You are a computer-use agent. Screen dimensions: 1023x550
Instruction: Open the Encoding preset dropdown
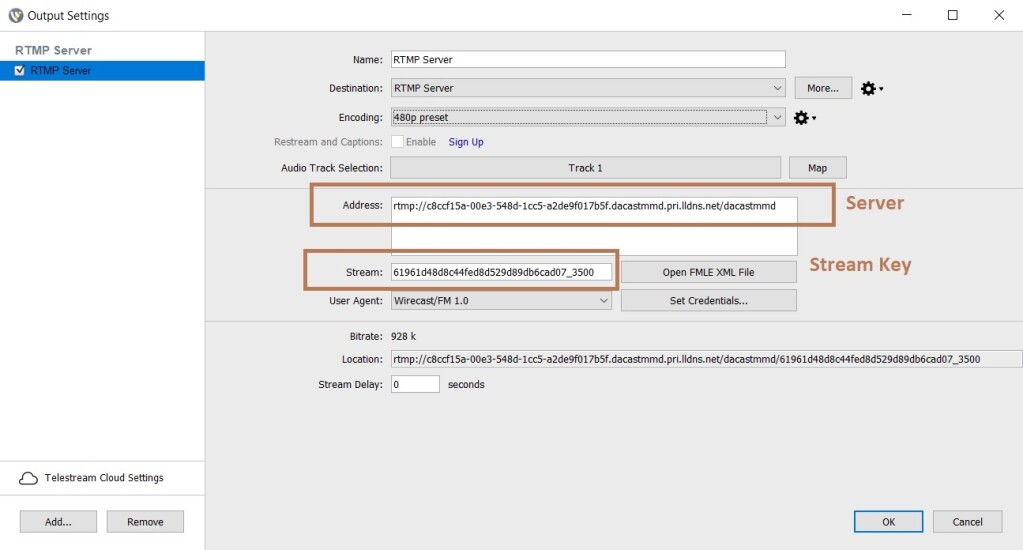coord(778,118)
